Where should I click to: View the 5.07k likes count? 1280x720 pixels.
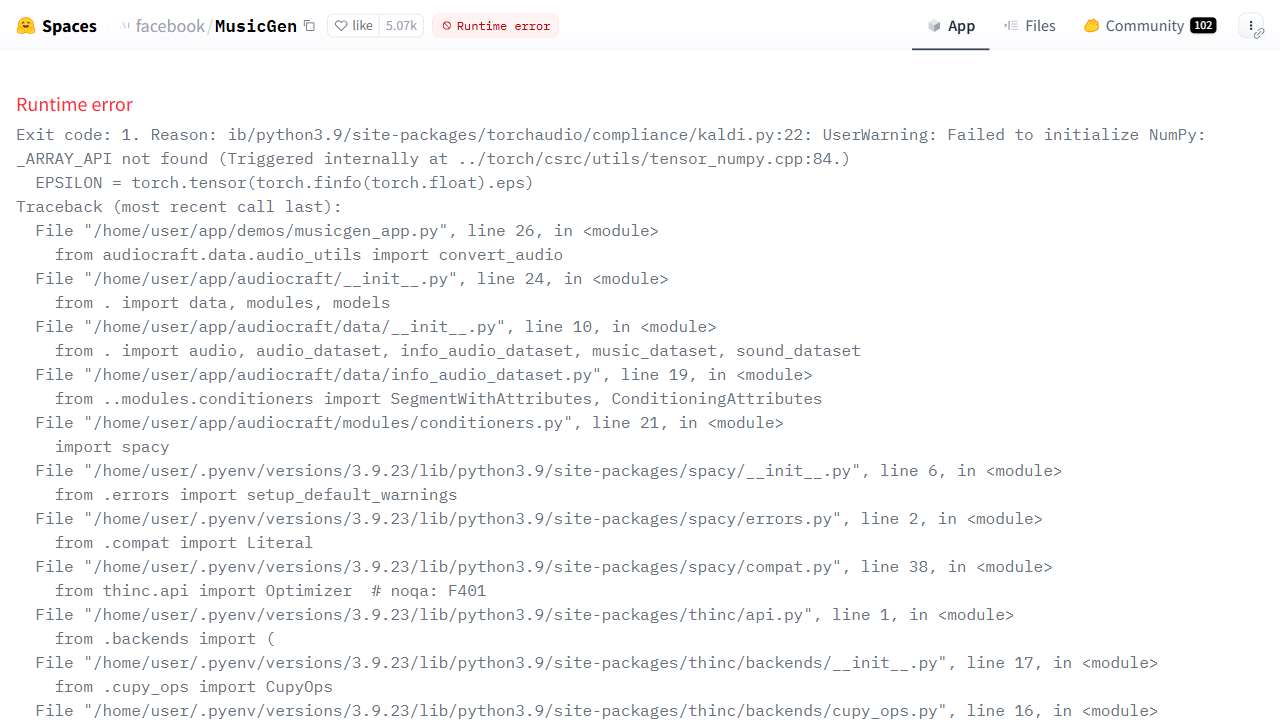click(401, 26)
